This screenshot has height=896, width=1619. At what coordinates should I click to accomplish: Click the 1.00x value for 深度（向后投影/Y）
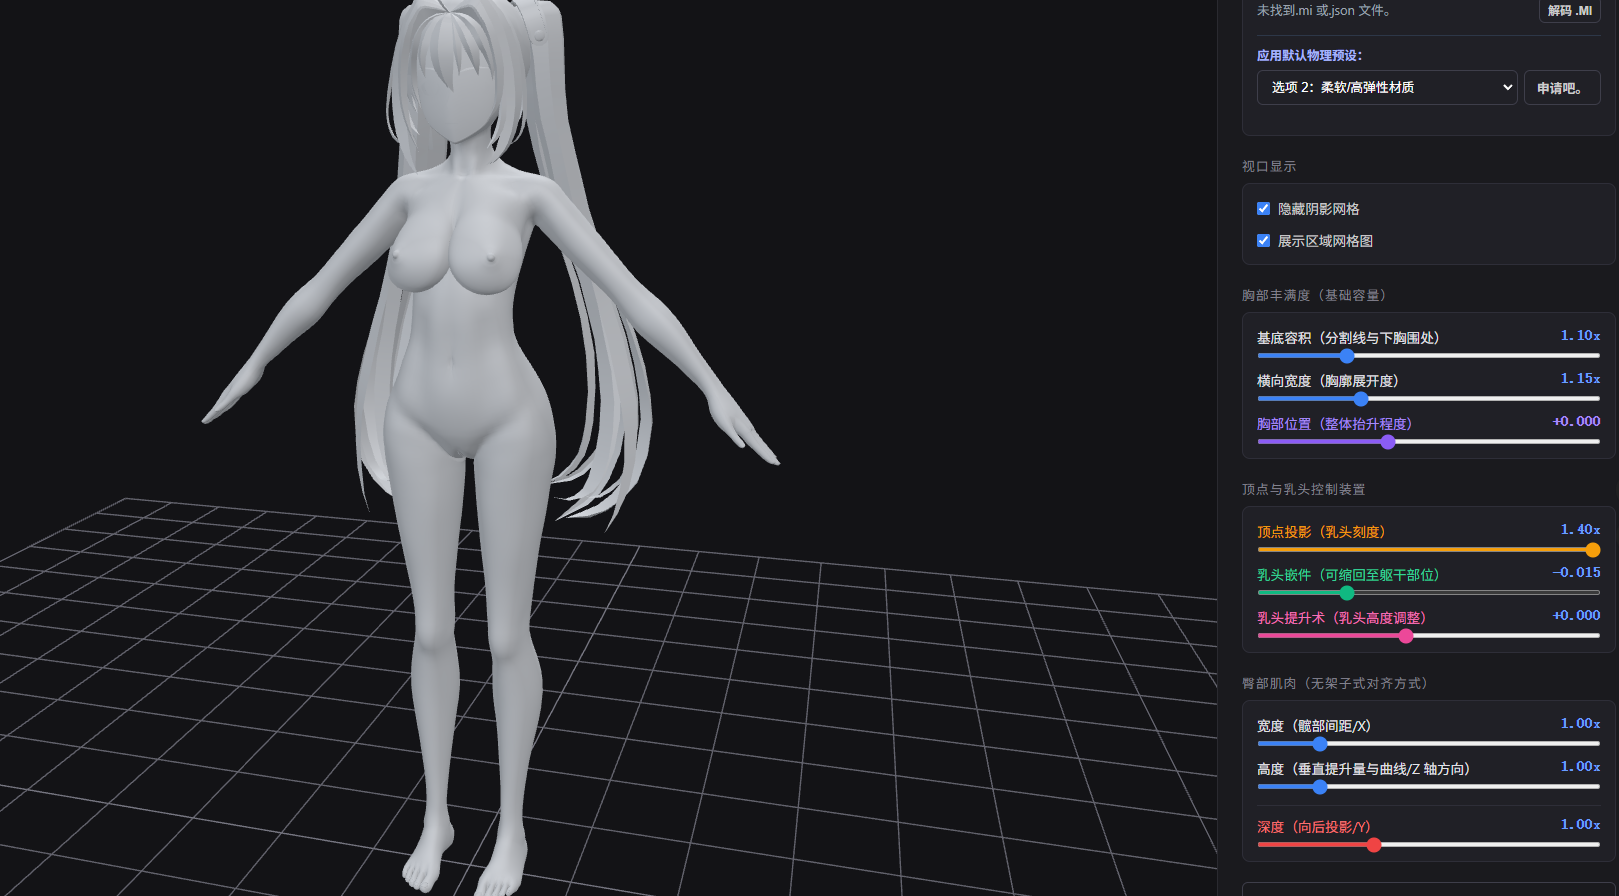(x=1580, y=825)
